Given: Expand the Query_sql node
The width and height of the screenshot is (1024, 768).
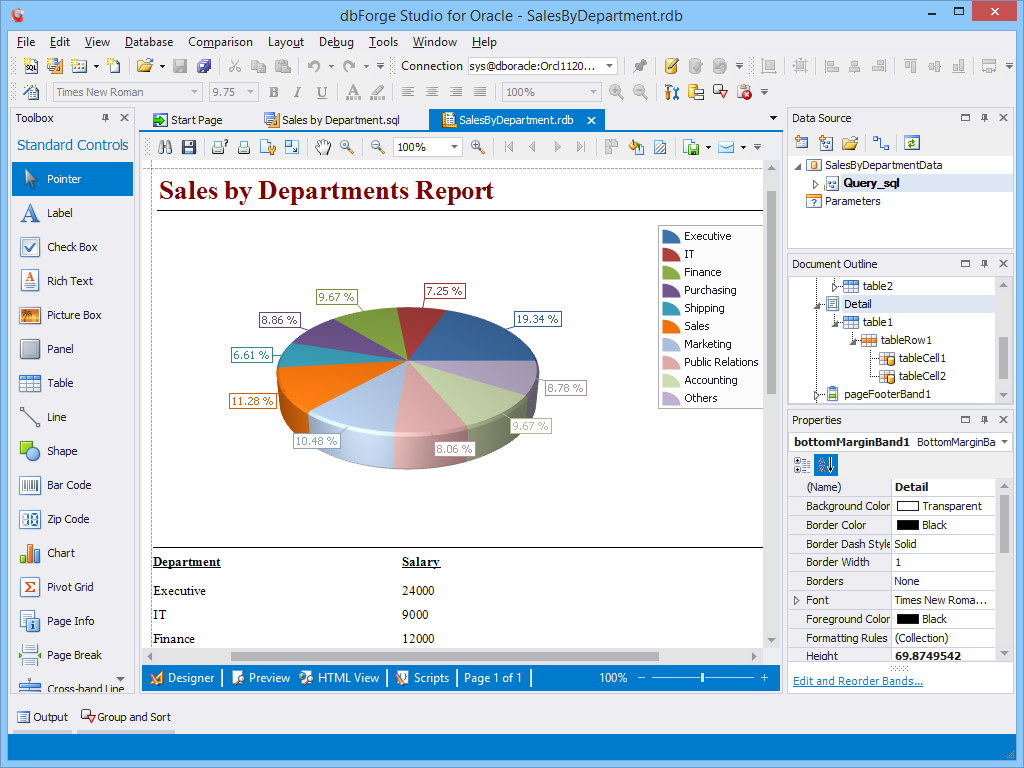Looking at the screenshot, I should tap(815, 184).
